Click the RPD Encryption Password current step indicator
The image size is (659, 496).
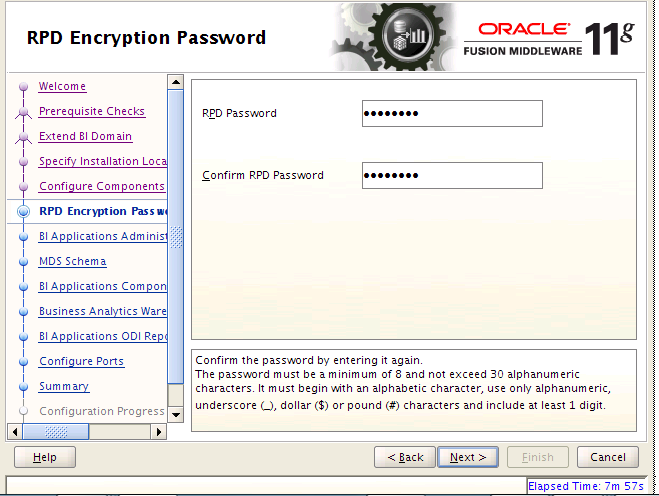click(x=24, y=211)
